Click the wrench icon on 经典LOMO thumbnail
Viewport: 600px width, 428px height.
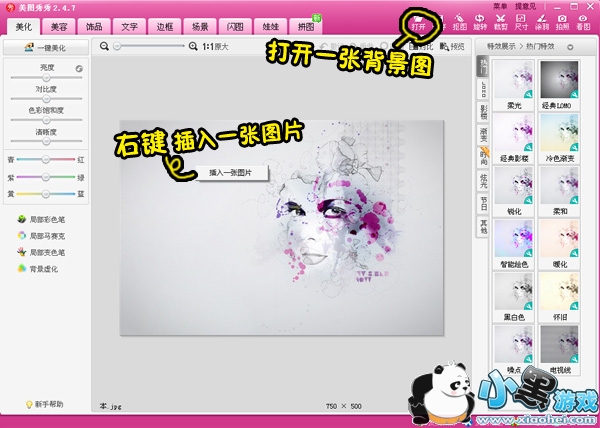[574, 94]
